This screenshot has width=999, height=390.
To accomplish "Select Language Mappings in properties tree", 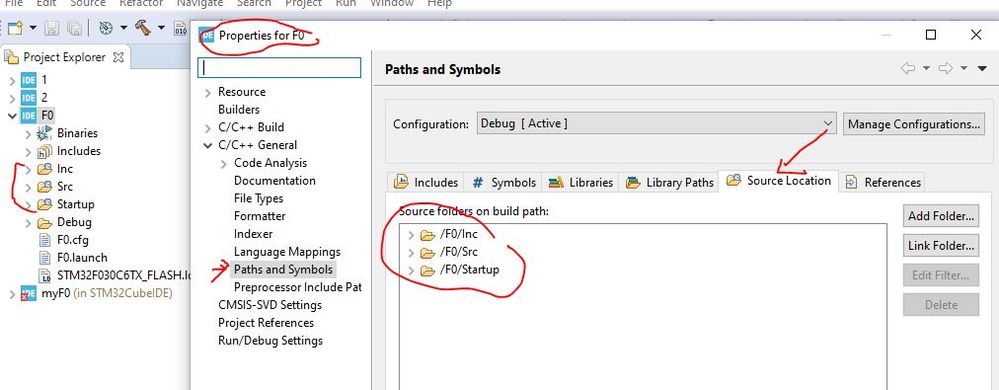I will [x=287, y=252].
